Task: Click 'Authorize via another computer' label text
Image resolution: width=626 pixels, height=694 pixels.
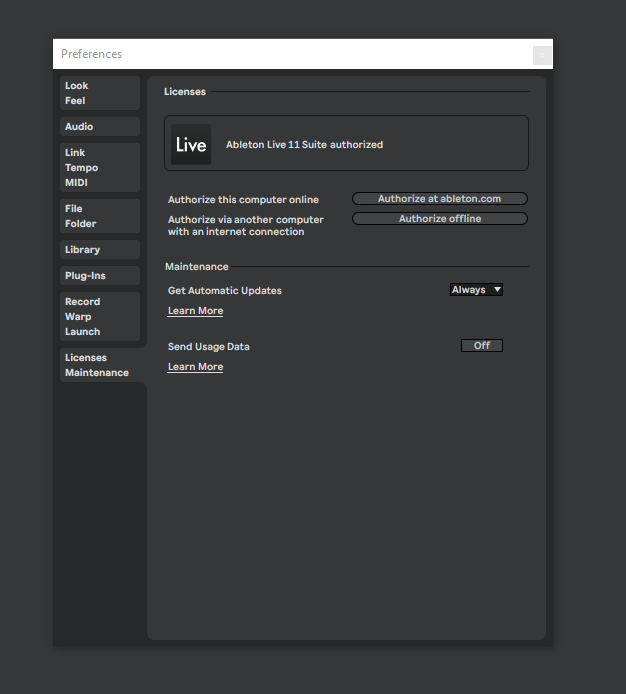Action: point(246,226)
